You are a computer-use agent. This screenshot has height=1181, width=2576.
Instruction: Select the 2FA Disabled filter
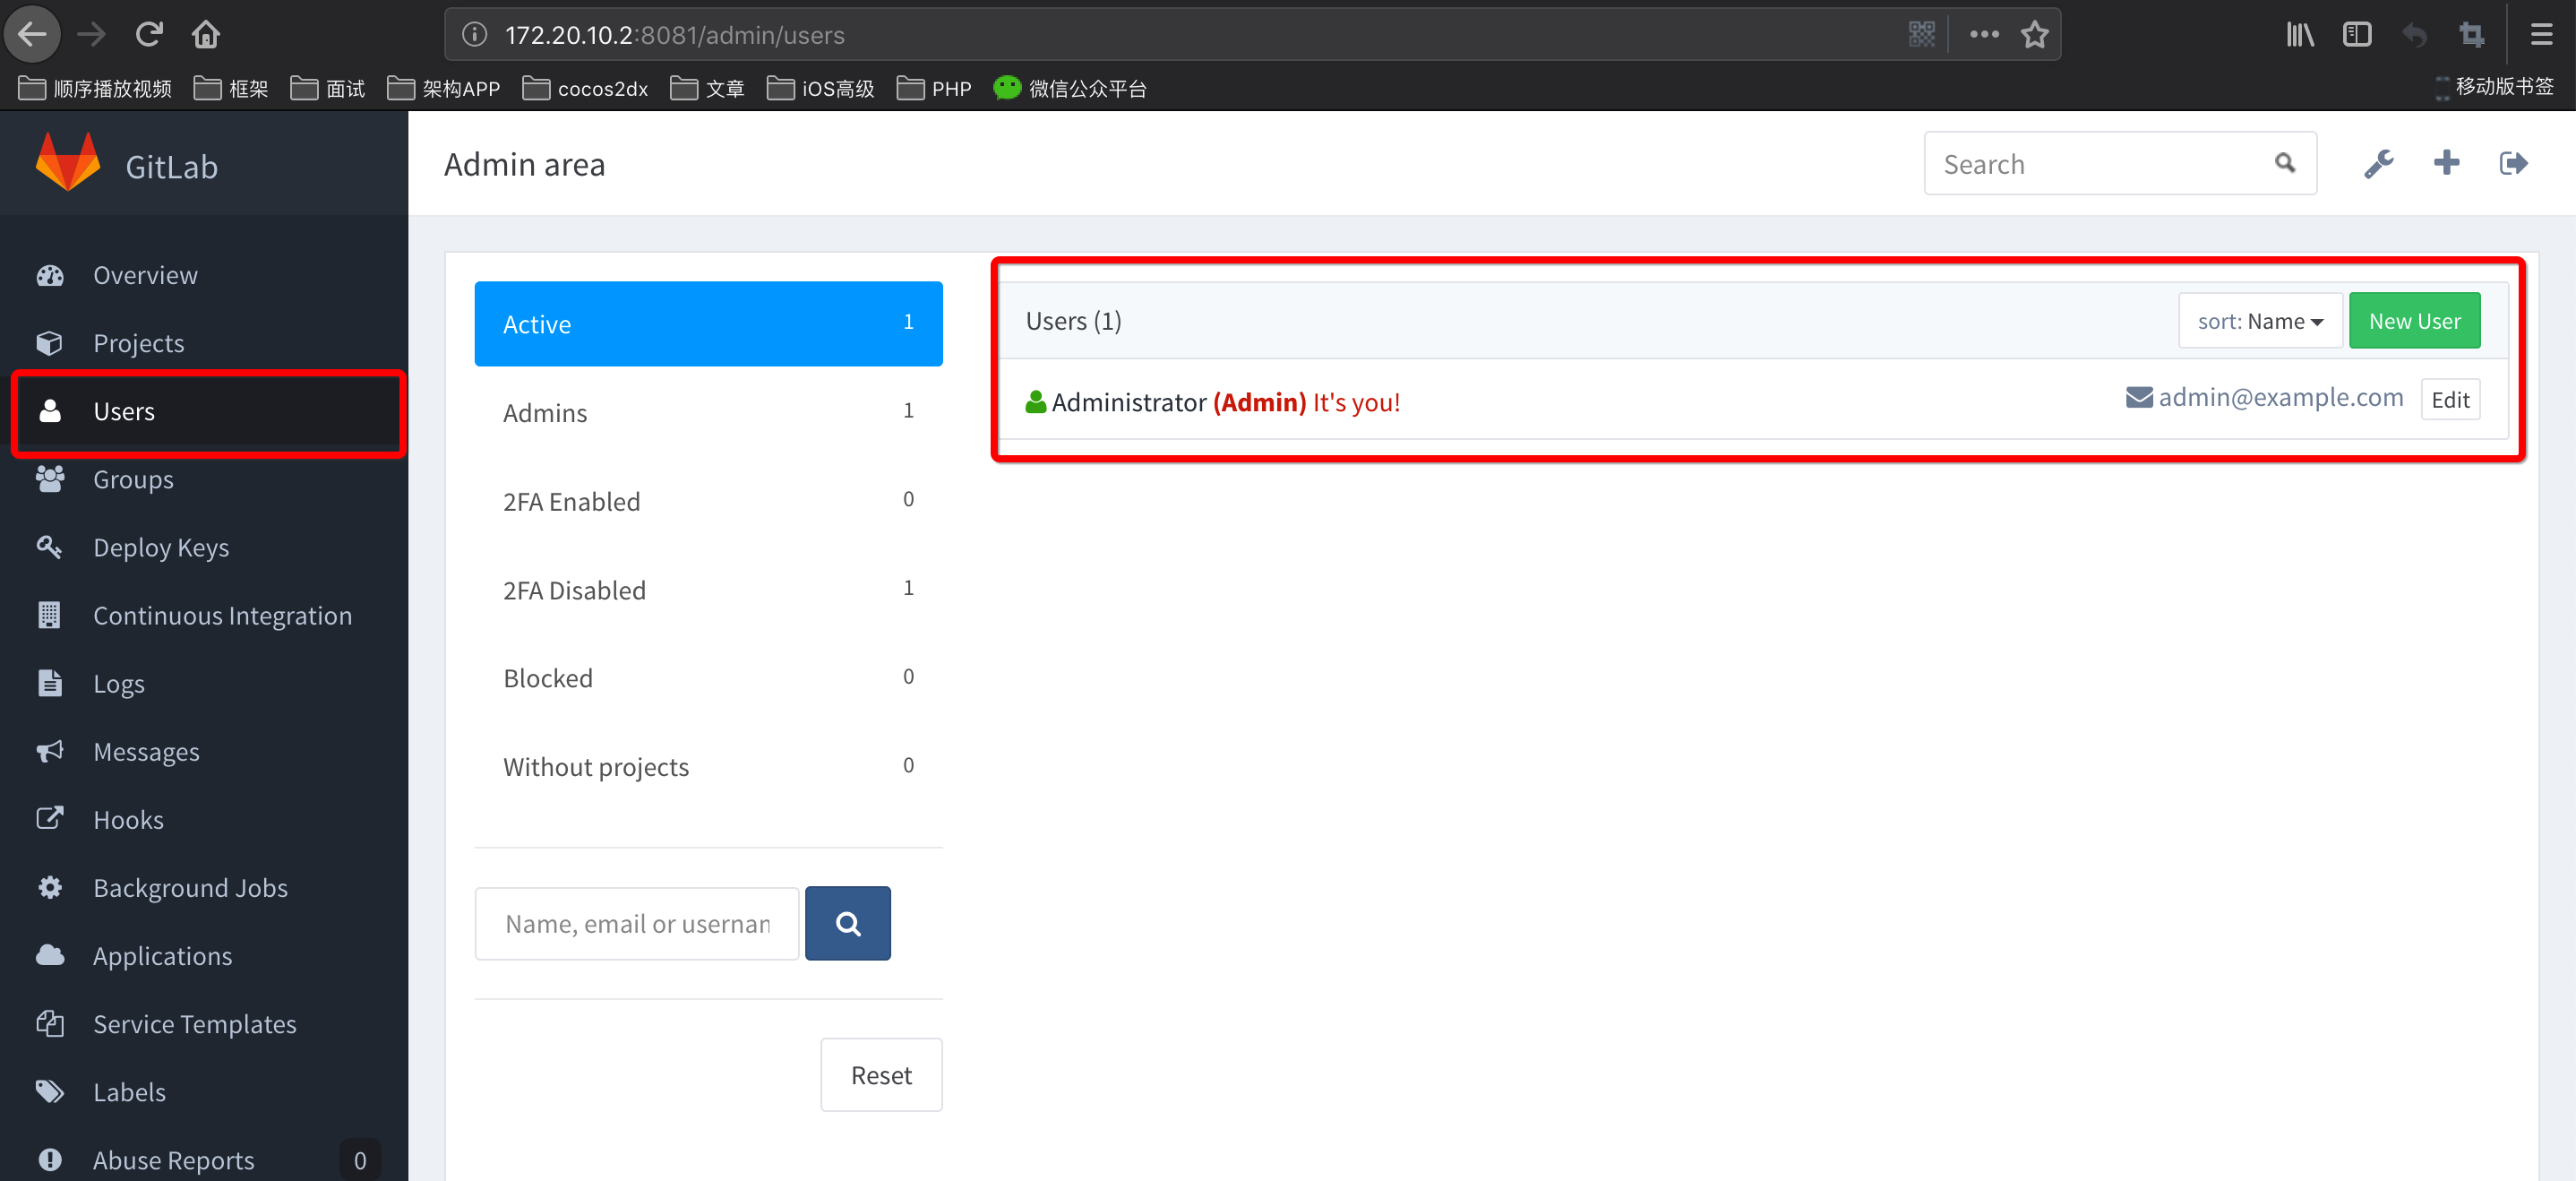tap(707, 590)
